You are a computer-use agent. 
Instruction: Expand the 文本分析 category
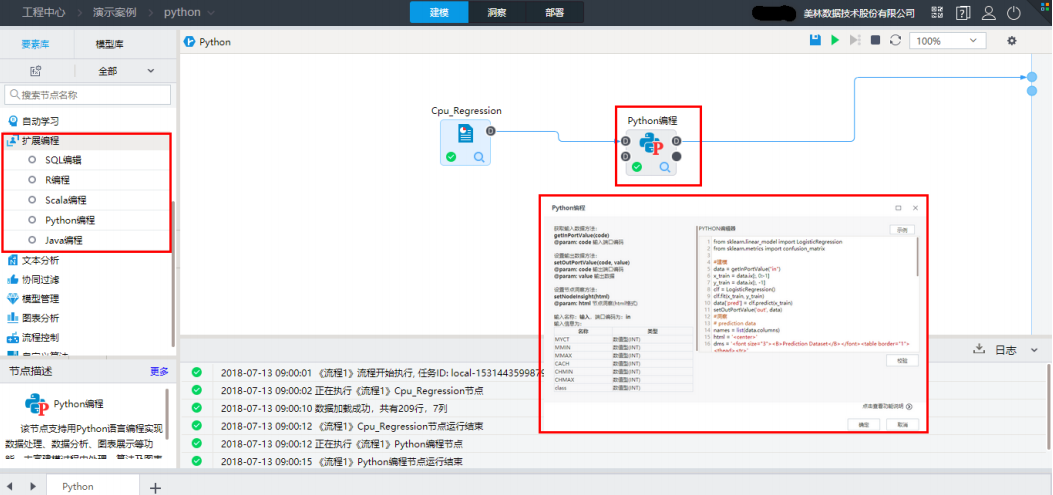(40, 260)
